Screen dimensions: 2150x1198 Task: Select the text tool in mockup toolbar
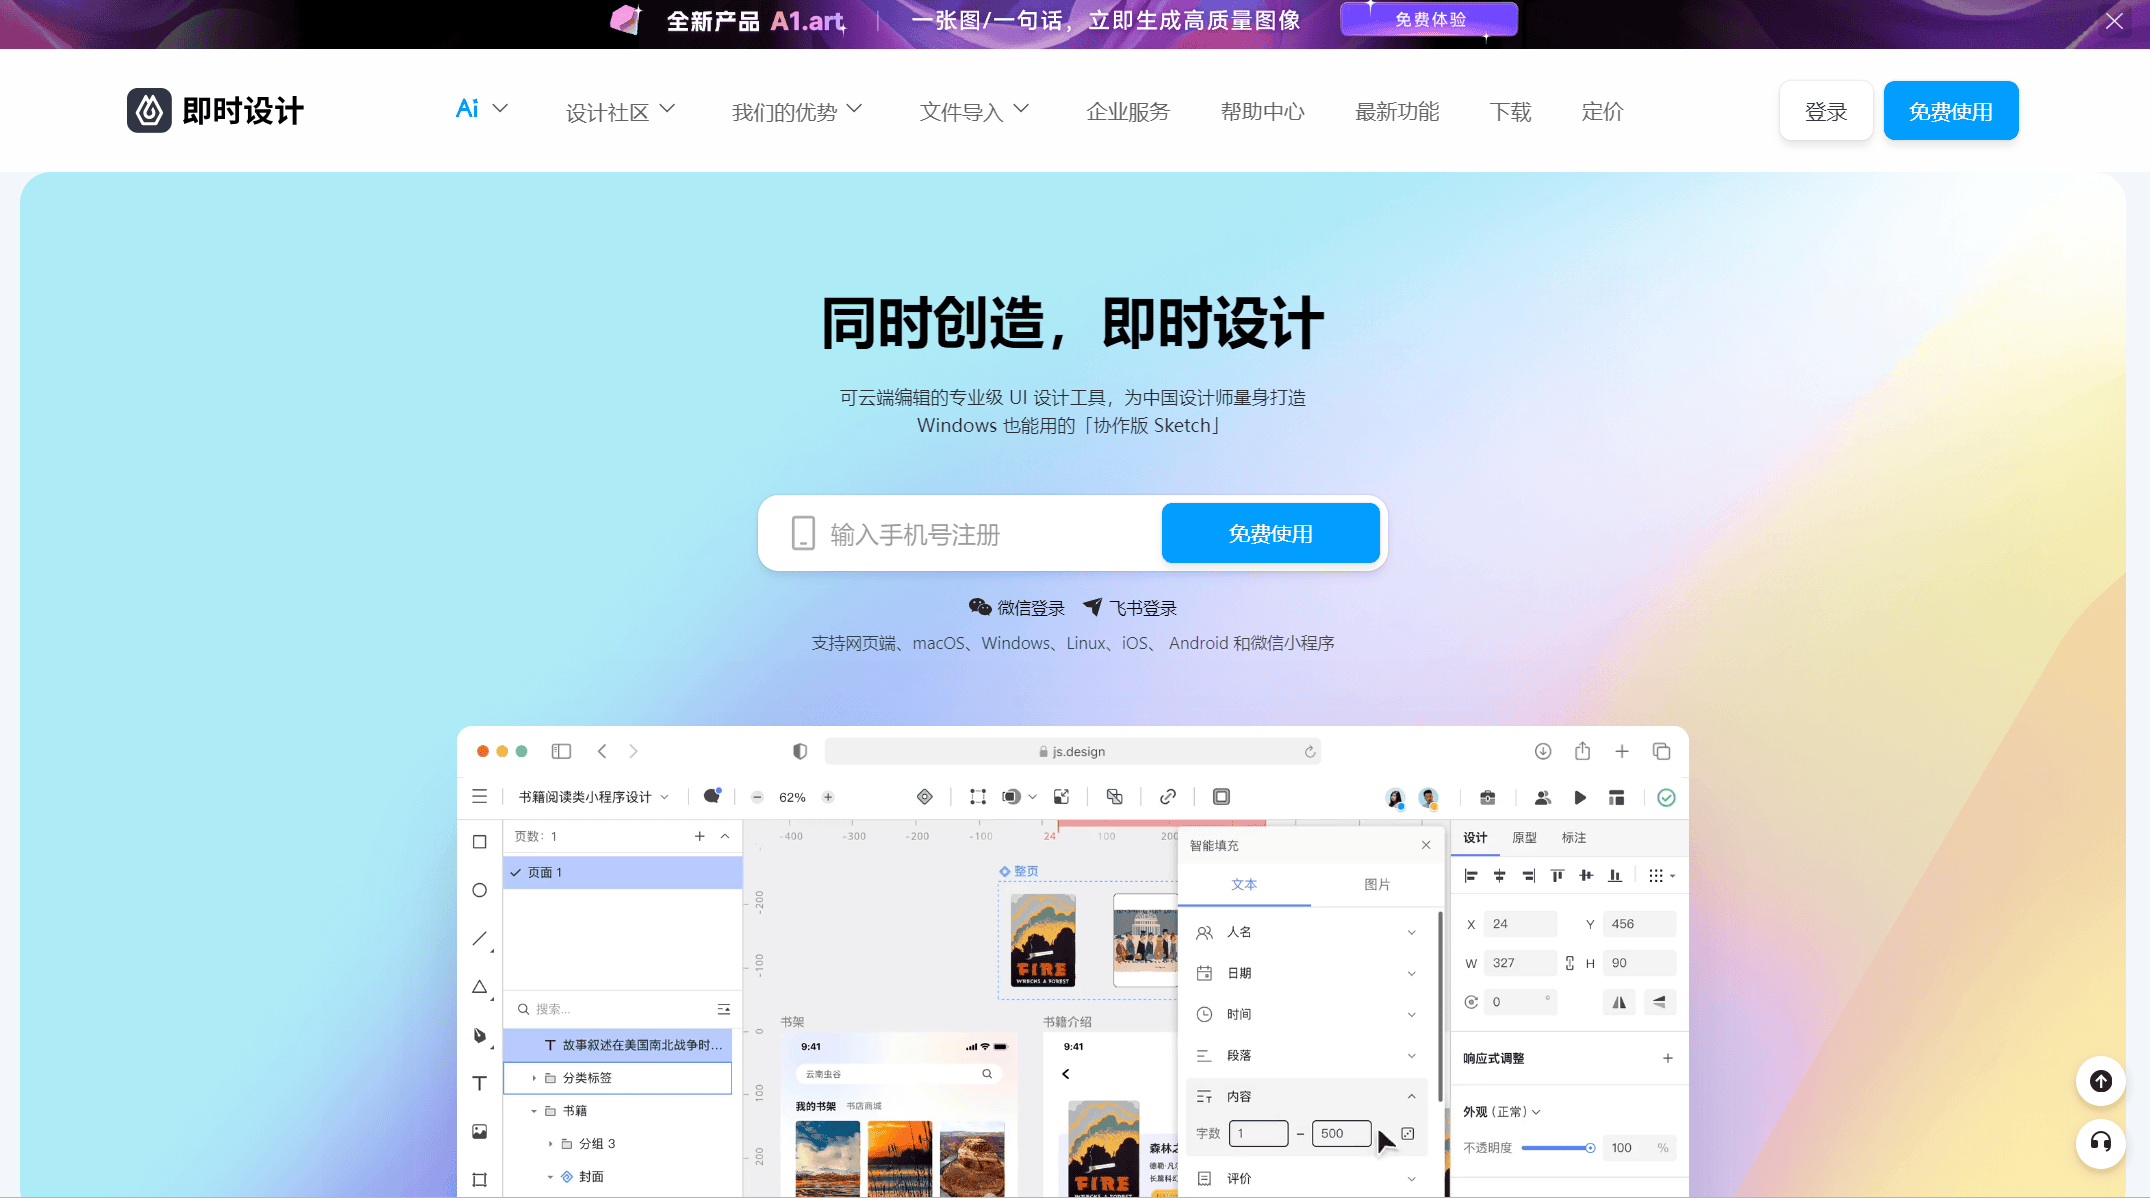[480, 1083]
